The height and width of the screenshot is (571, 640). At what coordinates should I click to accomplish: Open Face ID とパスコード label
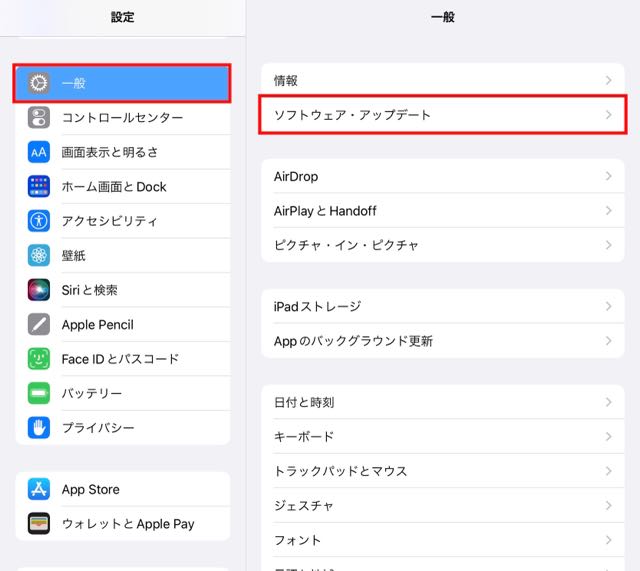[120, 359]
